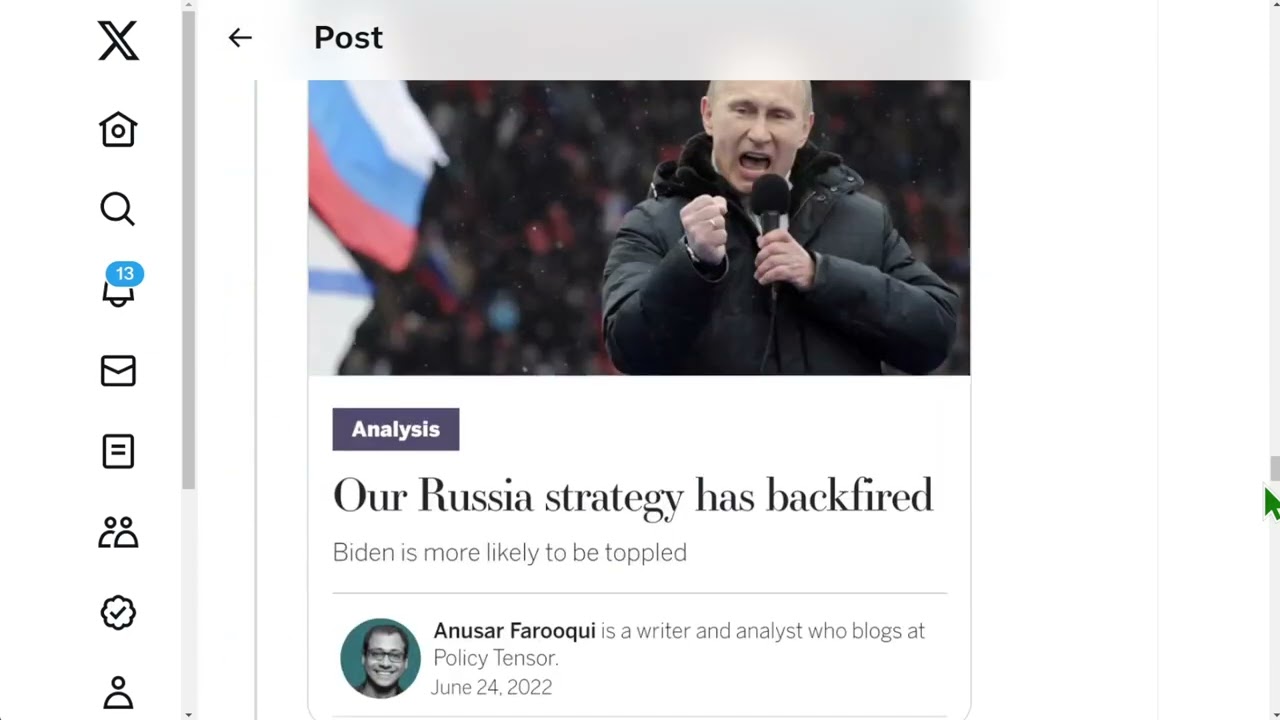
Task: Open Notifications bell with 13 badge
Action: click(120, 285)
